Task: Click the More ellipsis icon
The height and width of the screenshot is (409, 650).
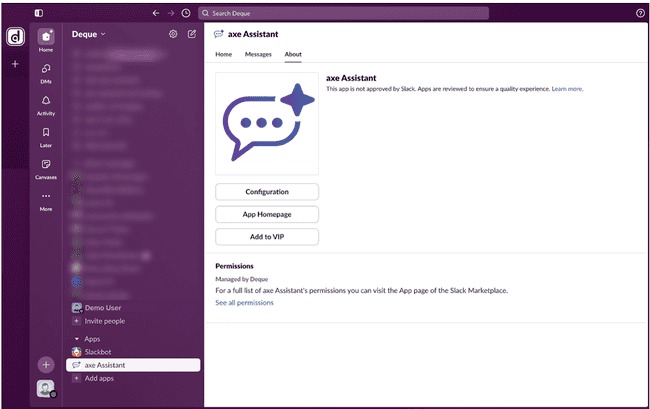Action: pyautogui.click(x=46, y=197)
